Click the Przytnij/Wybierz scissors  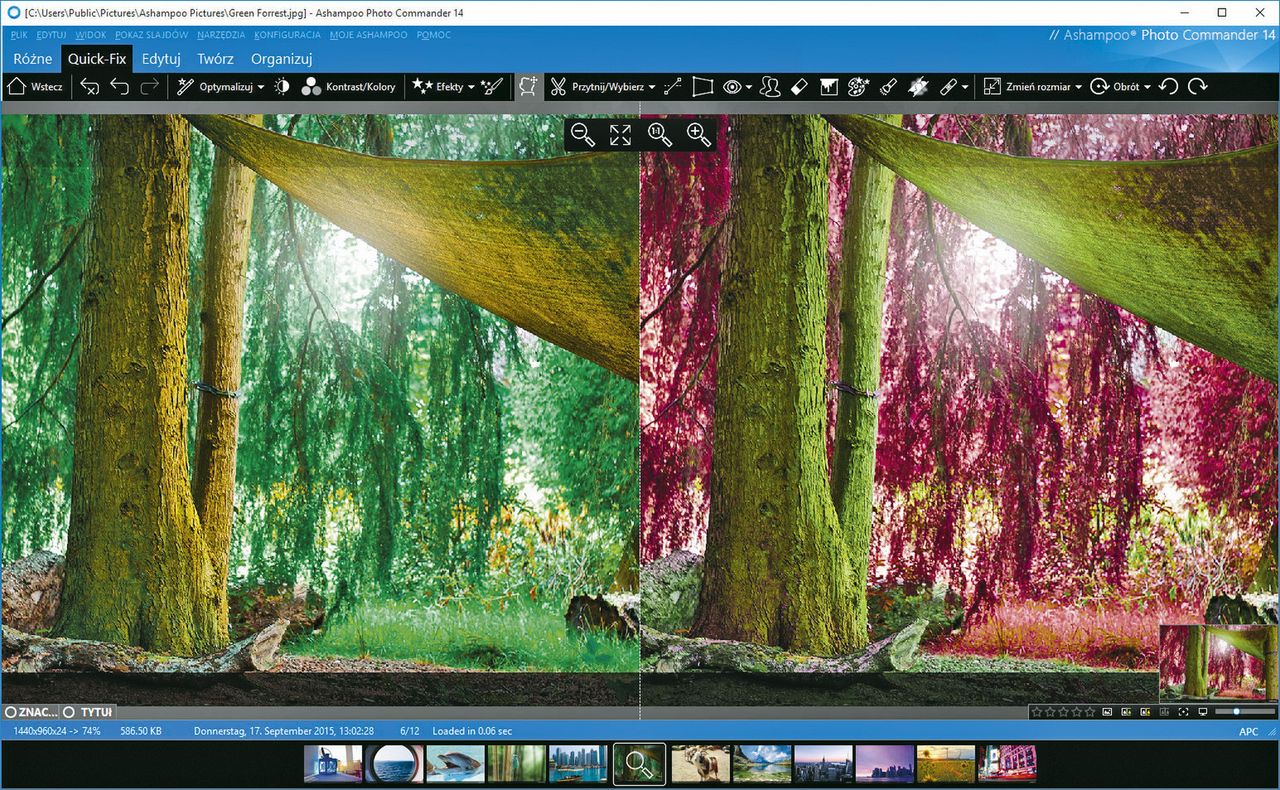[x=559, y=87]
